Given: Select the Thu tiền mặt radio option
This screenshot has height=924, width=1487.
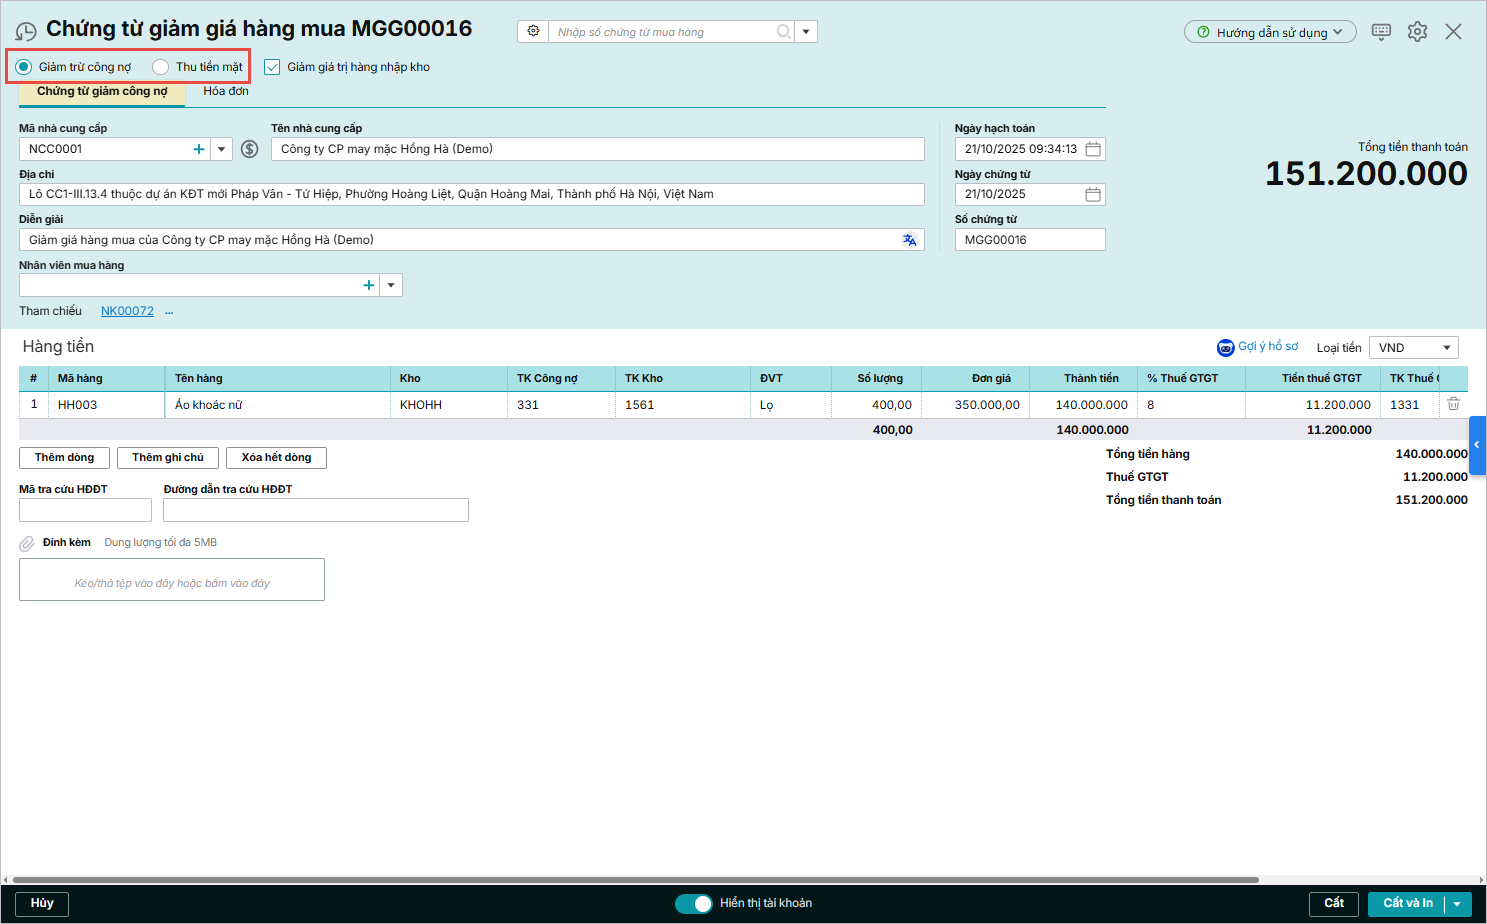Looking at the screenshot, I should [161, 67].
